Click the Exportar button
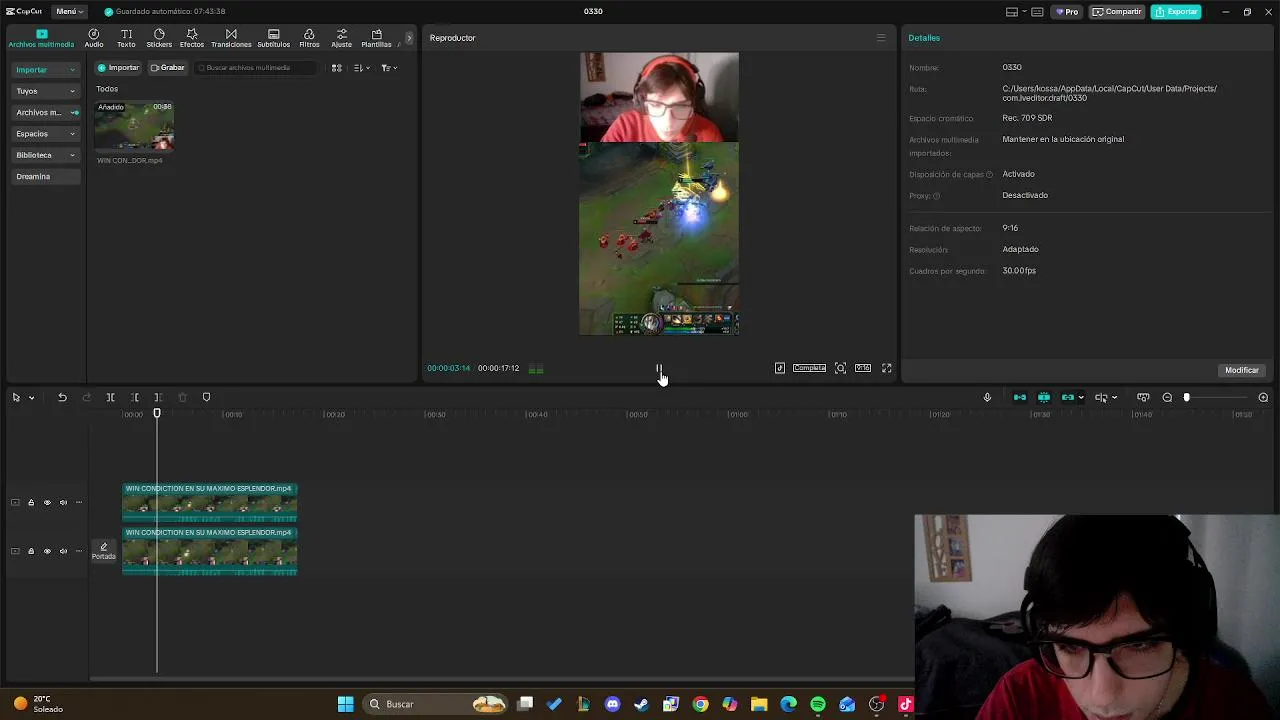 pos(1176,12)
